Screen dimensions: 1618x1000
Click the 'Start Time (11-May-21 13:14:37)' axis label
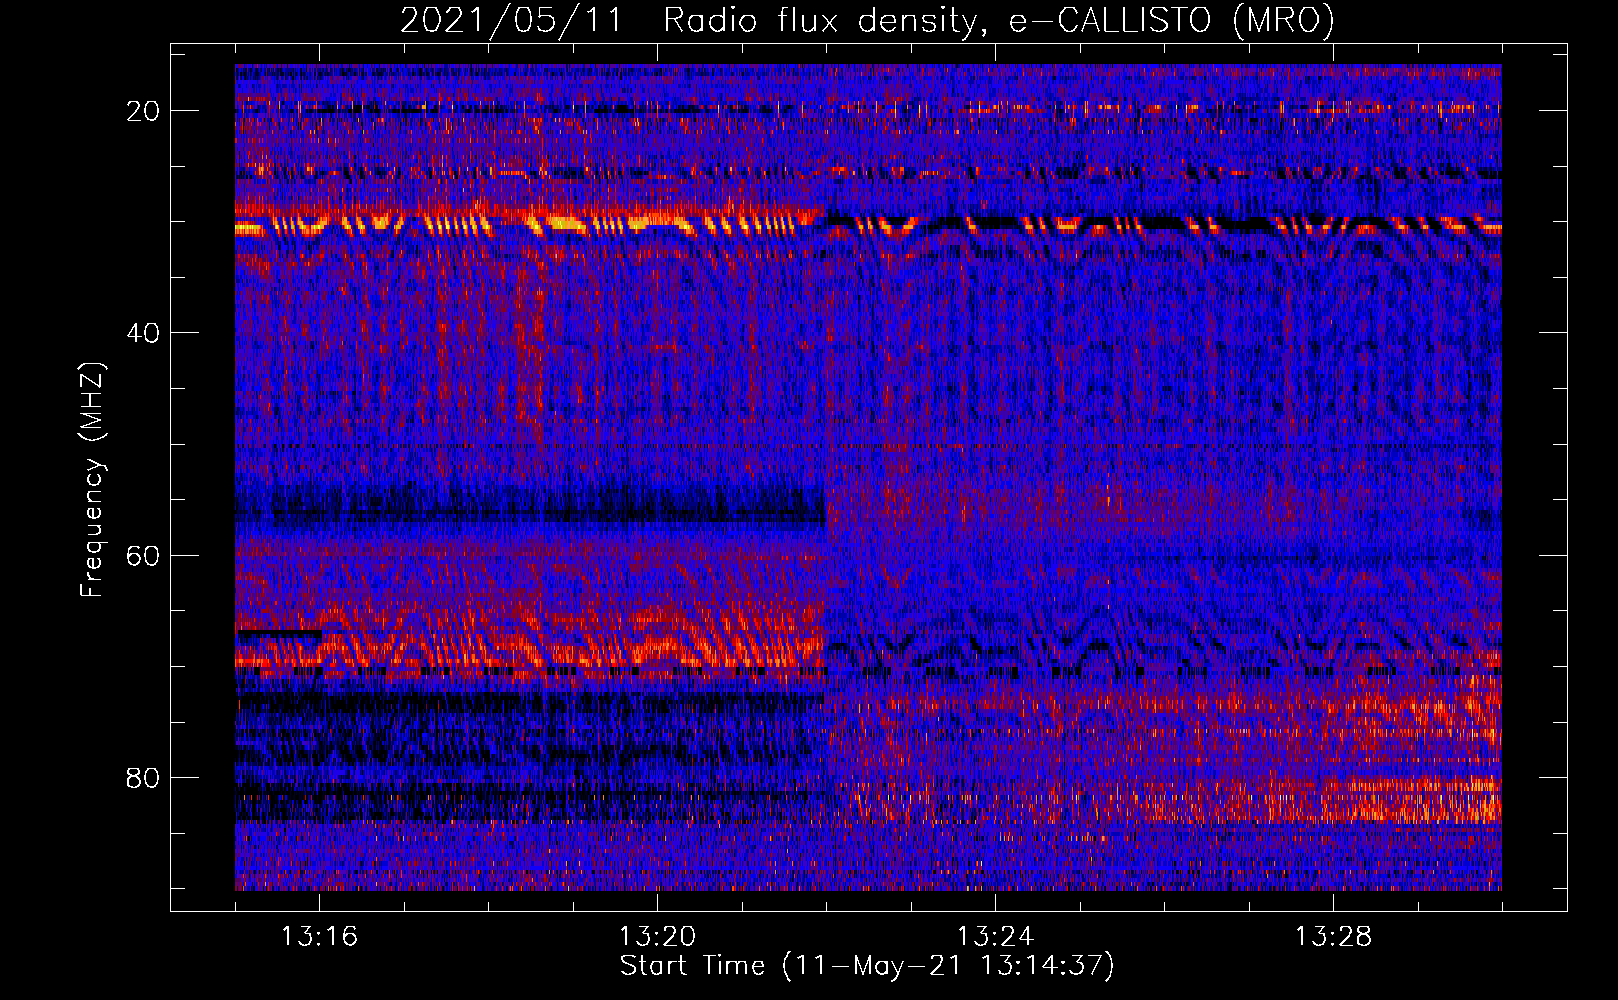[x=867, y=966]
